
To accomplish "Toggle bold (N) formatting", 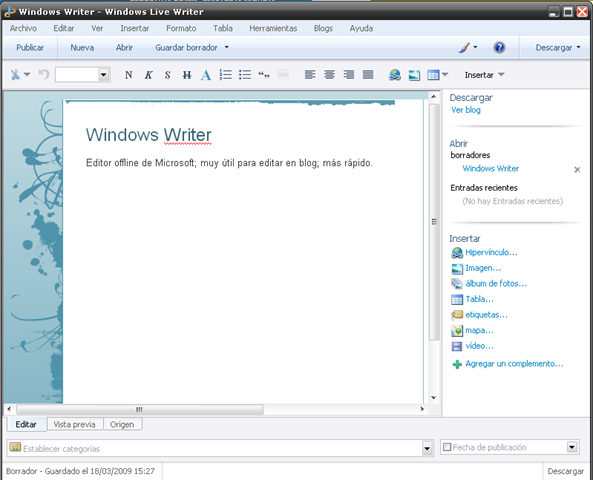I will tap(129, 75).
